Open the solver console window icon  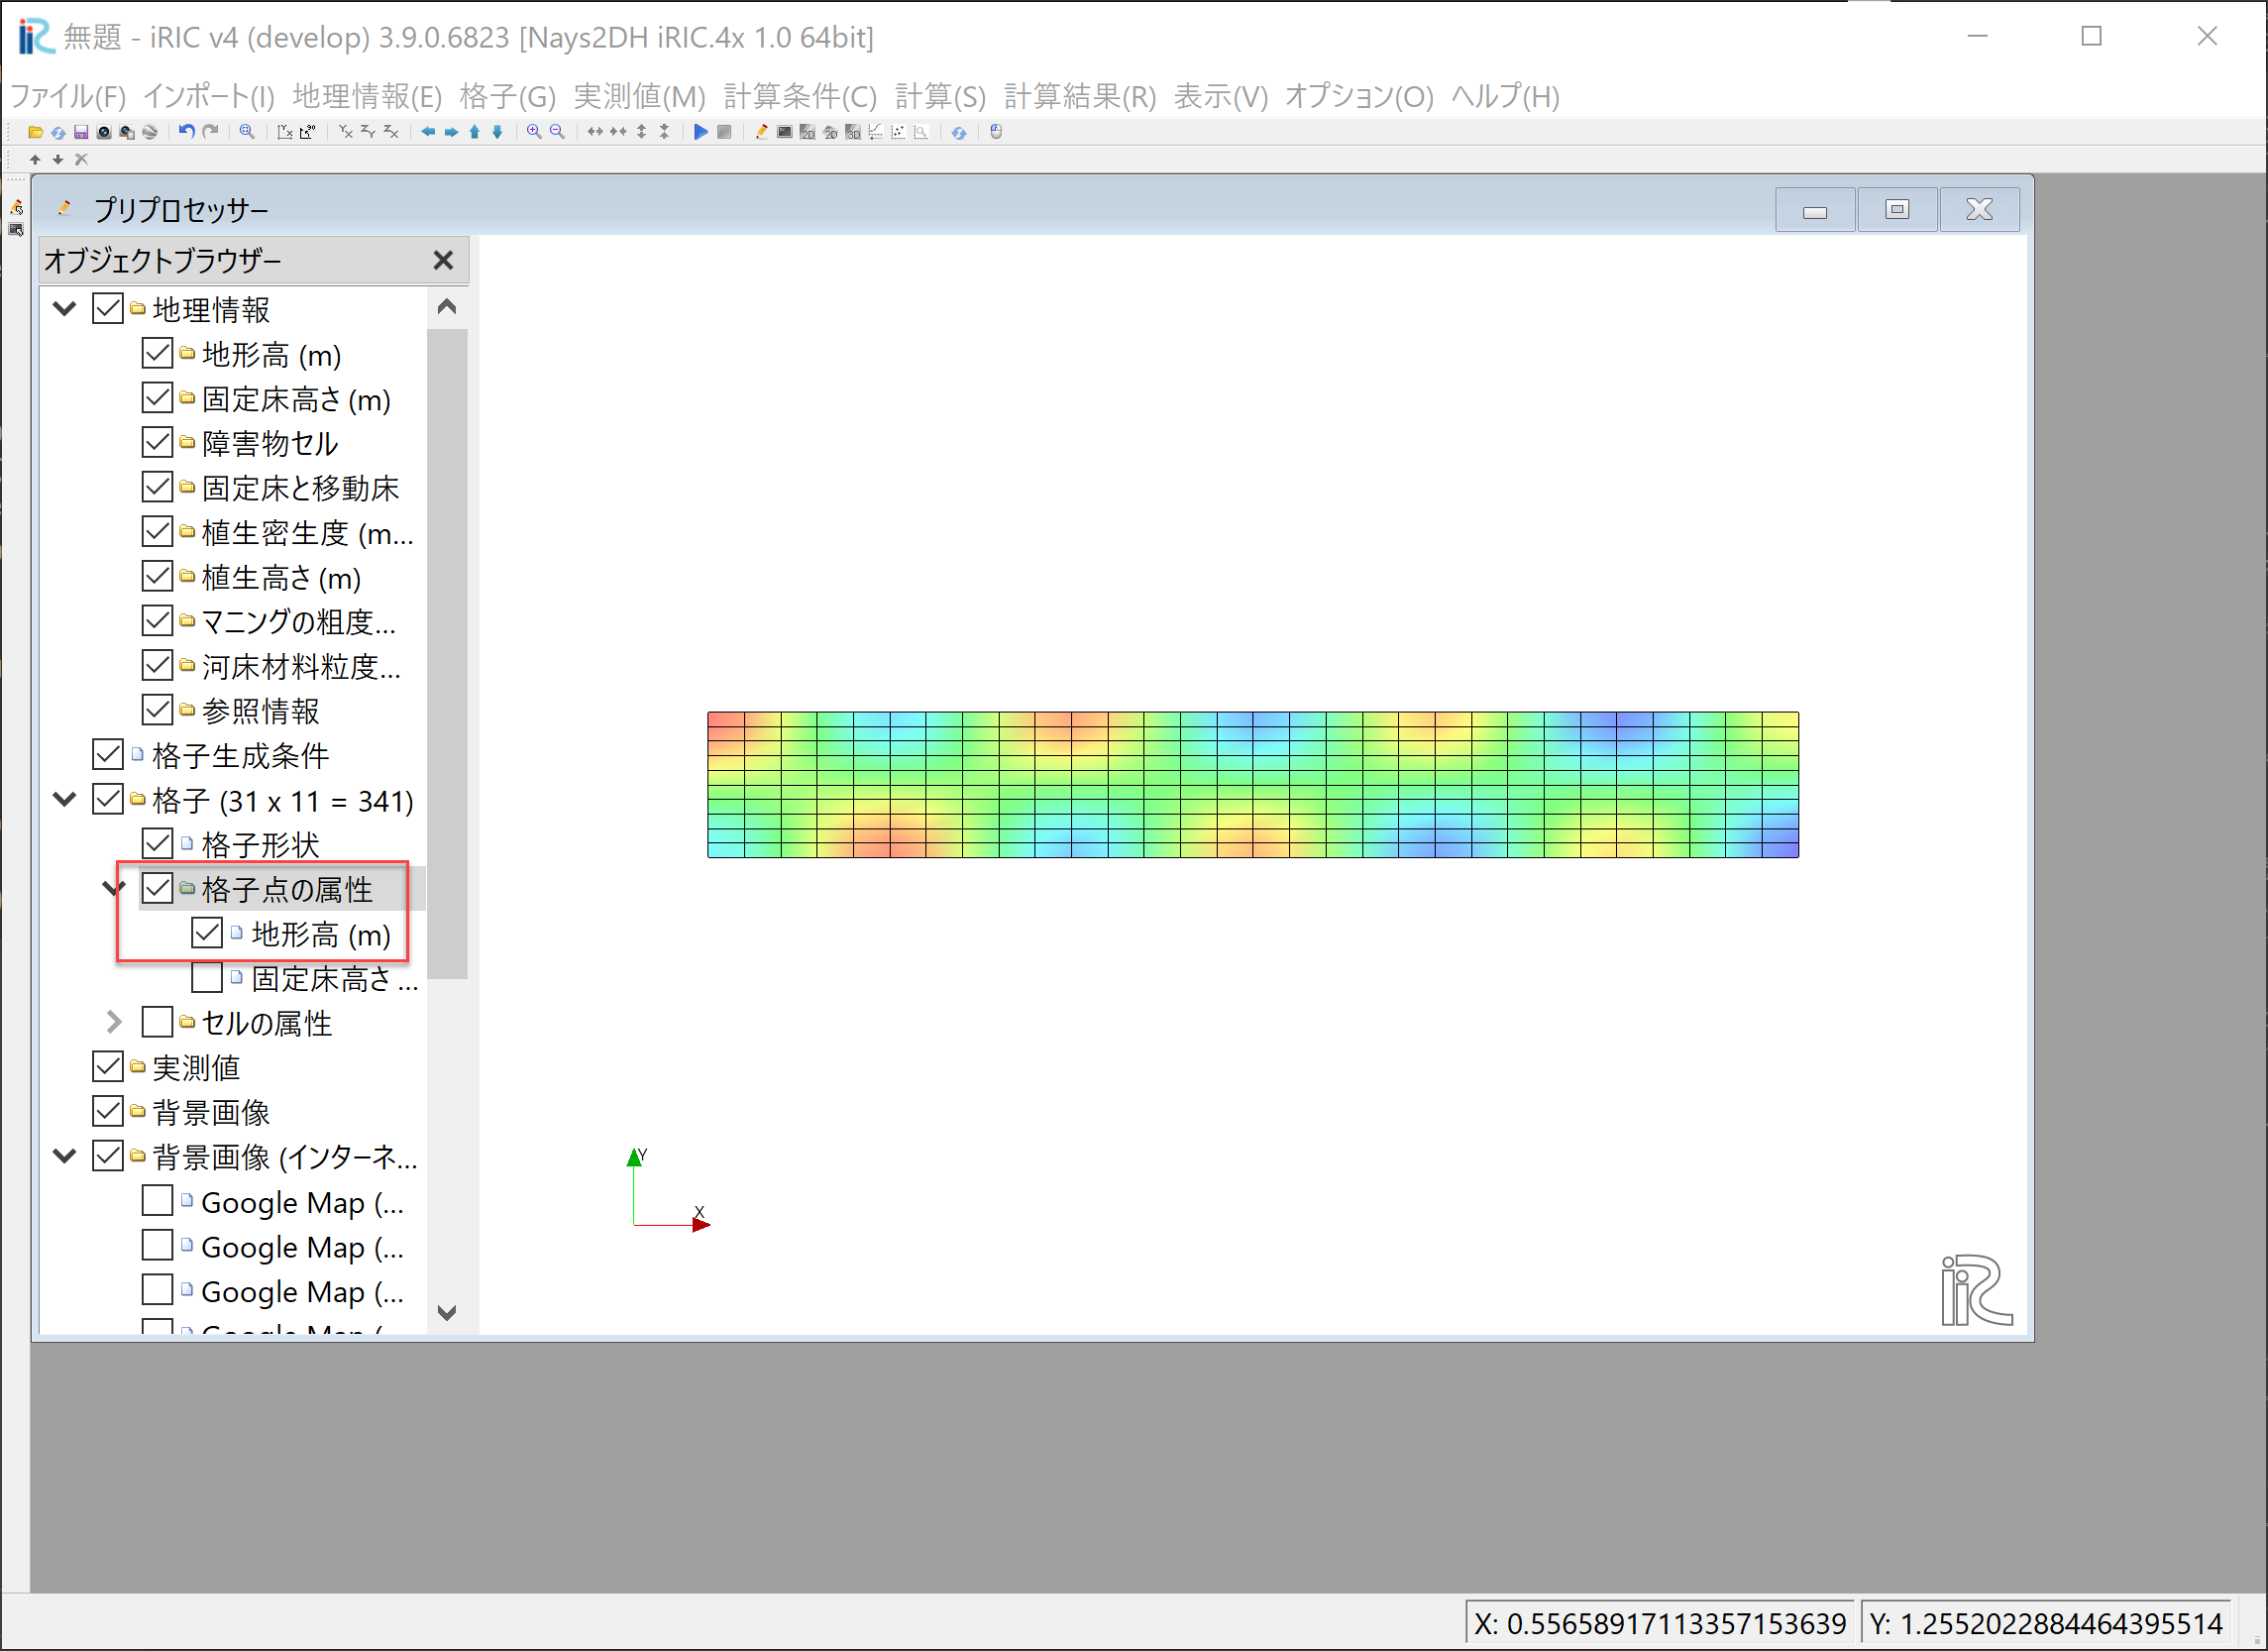pos(785,132)
